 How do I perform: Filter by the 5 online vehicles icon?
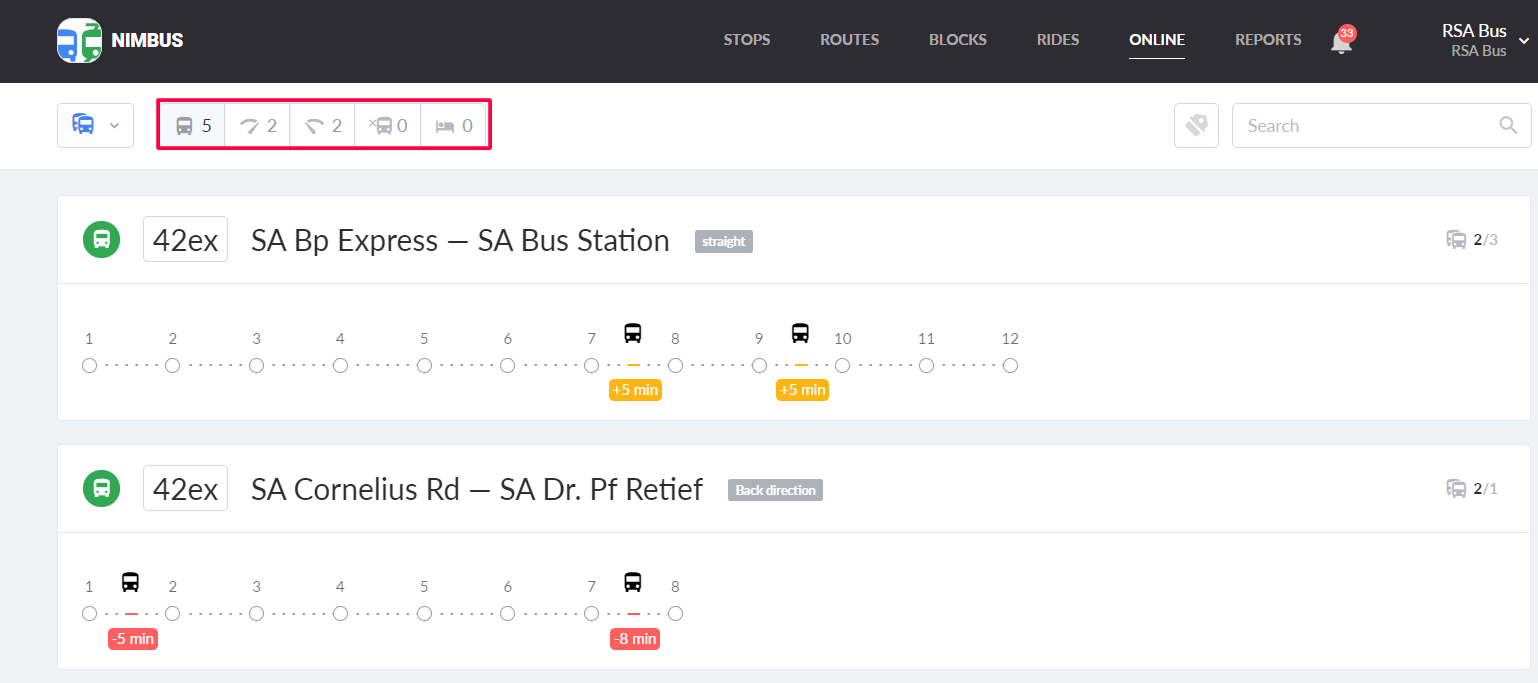pyautogui.click(x=192, y=125)
